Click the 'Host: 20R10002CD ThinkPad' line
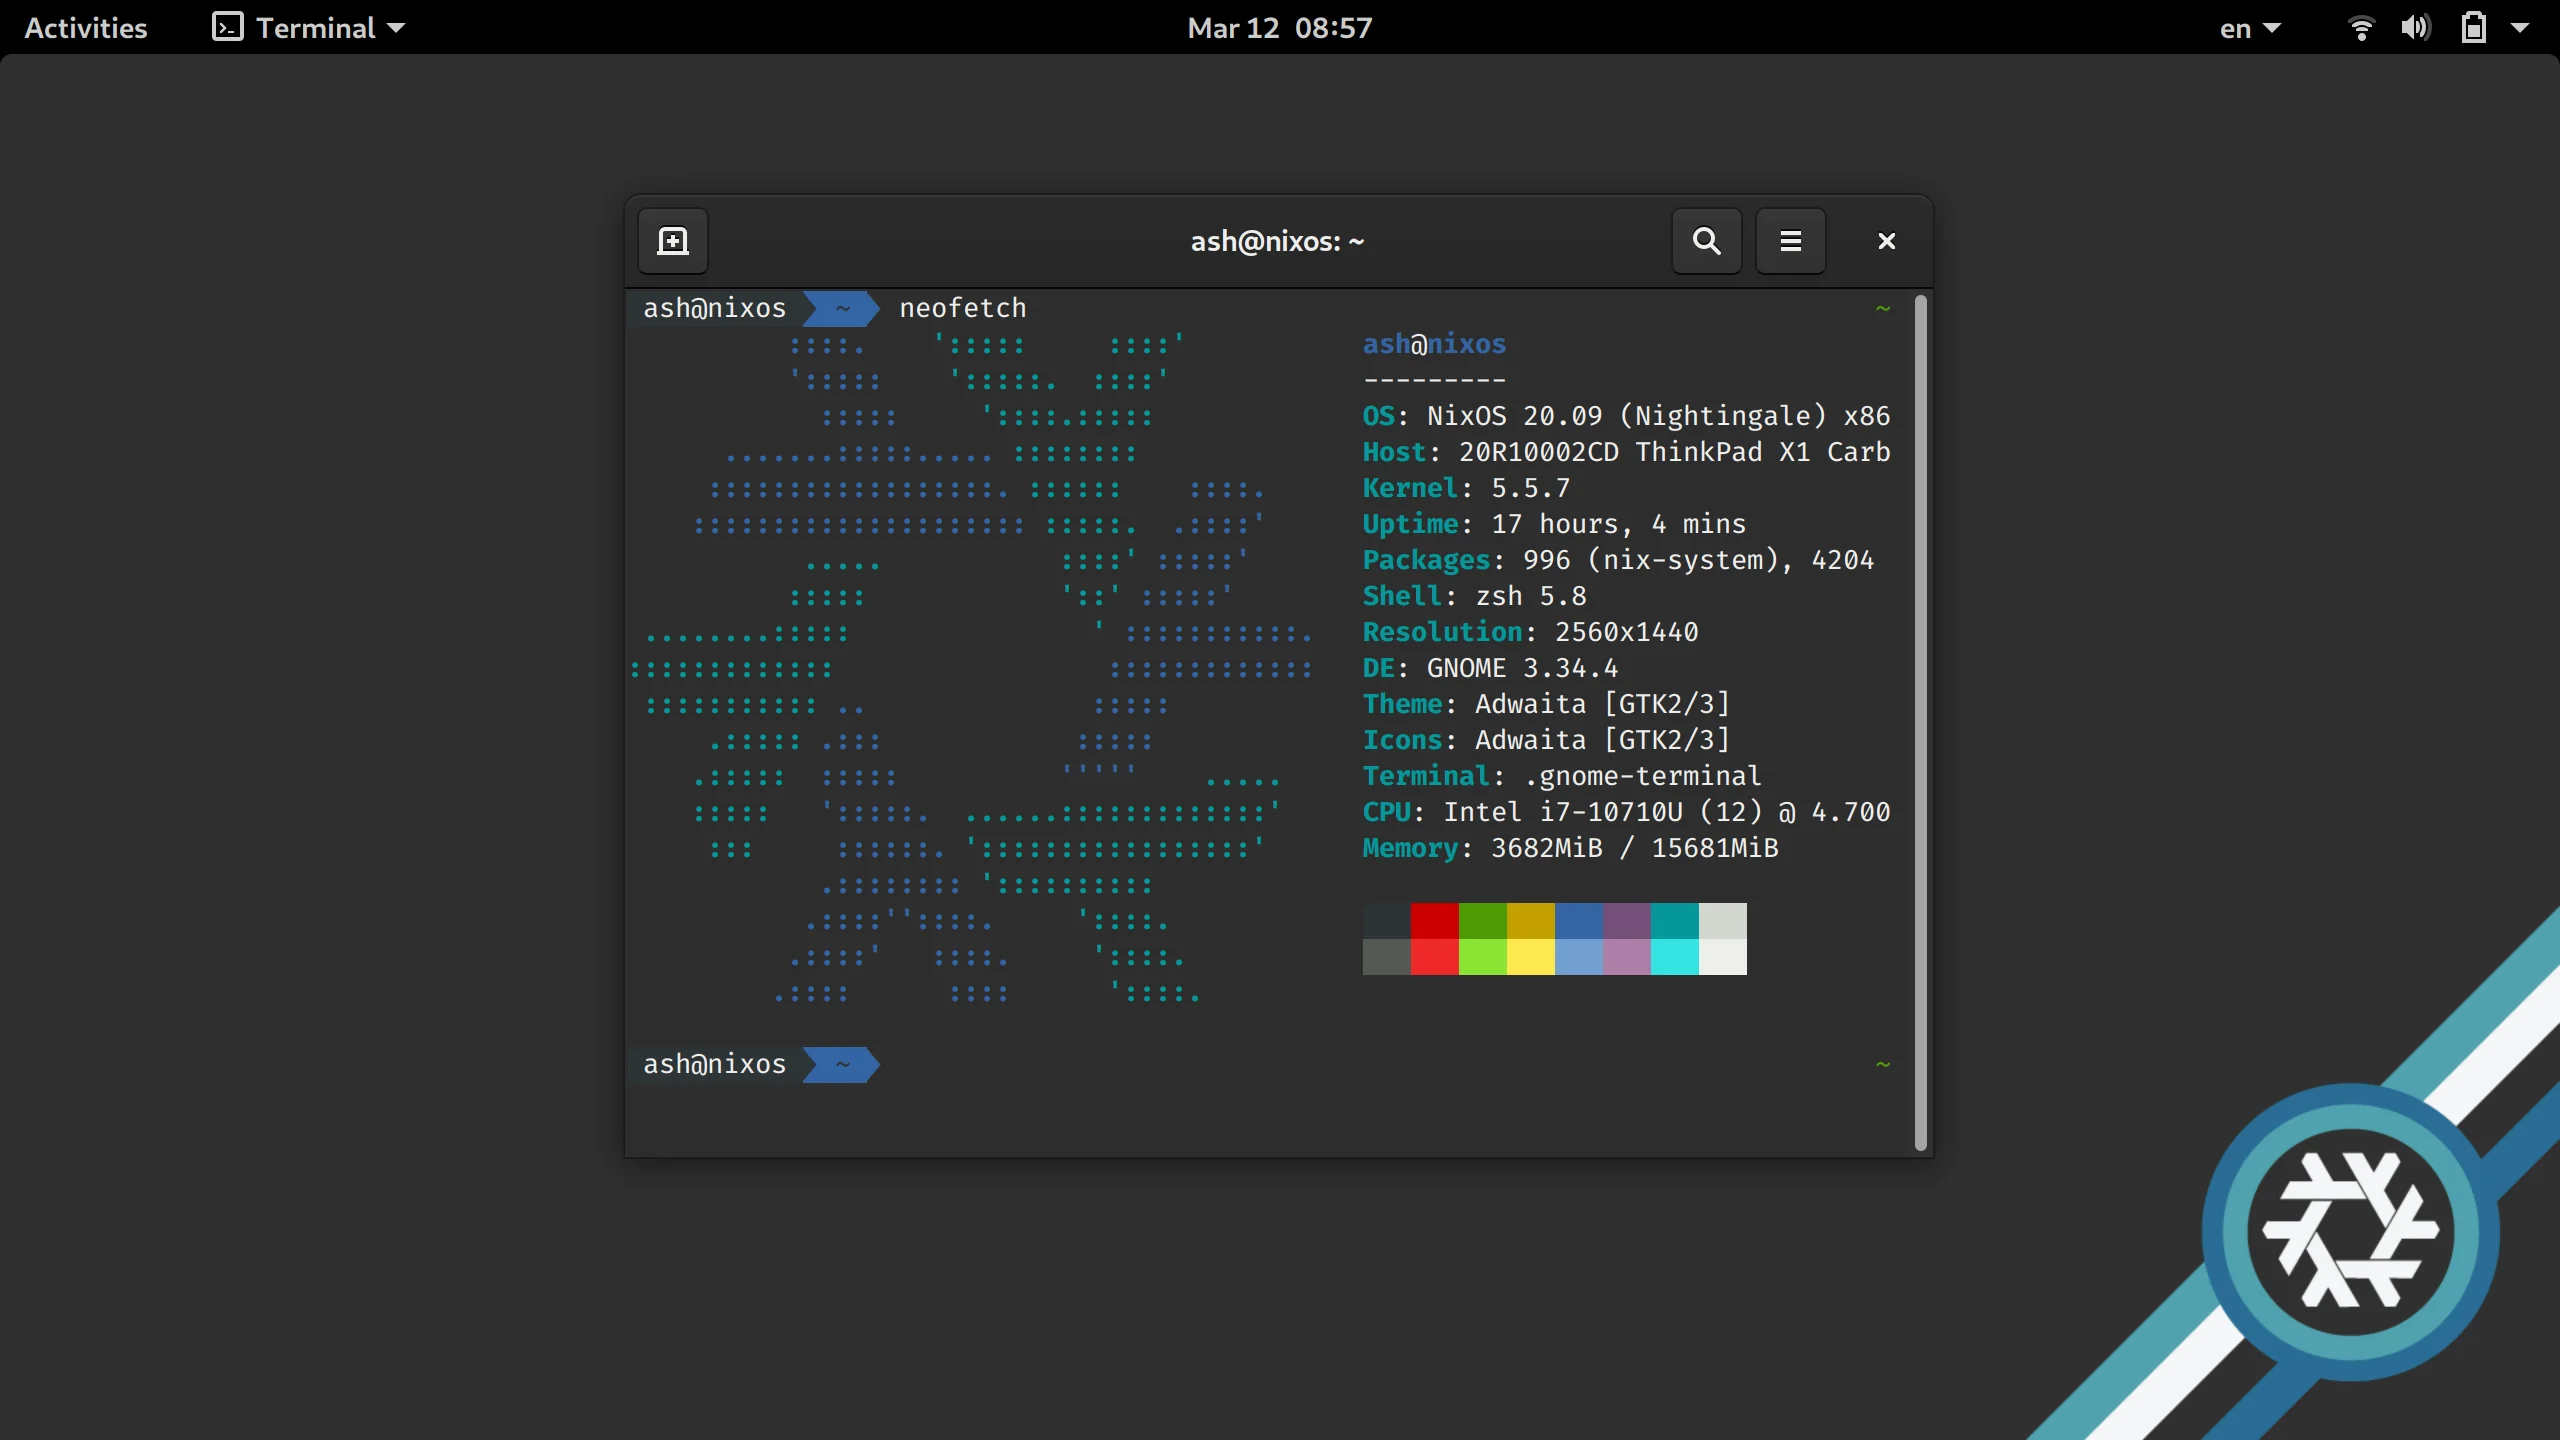 point(1626,452)
